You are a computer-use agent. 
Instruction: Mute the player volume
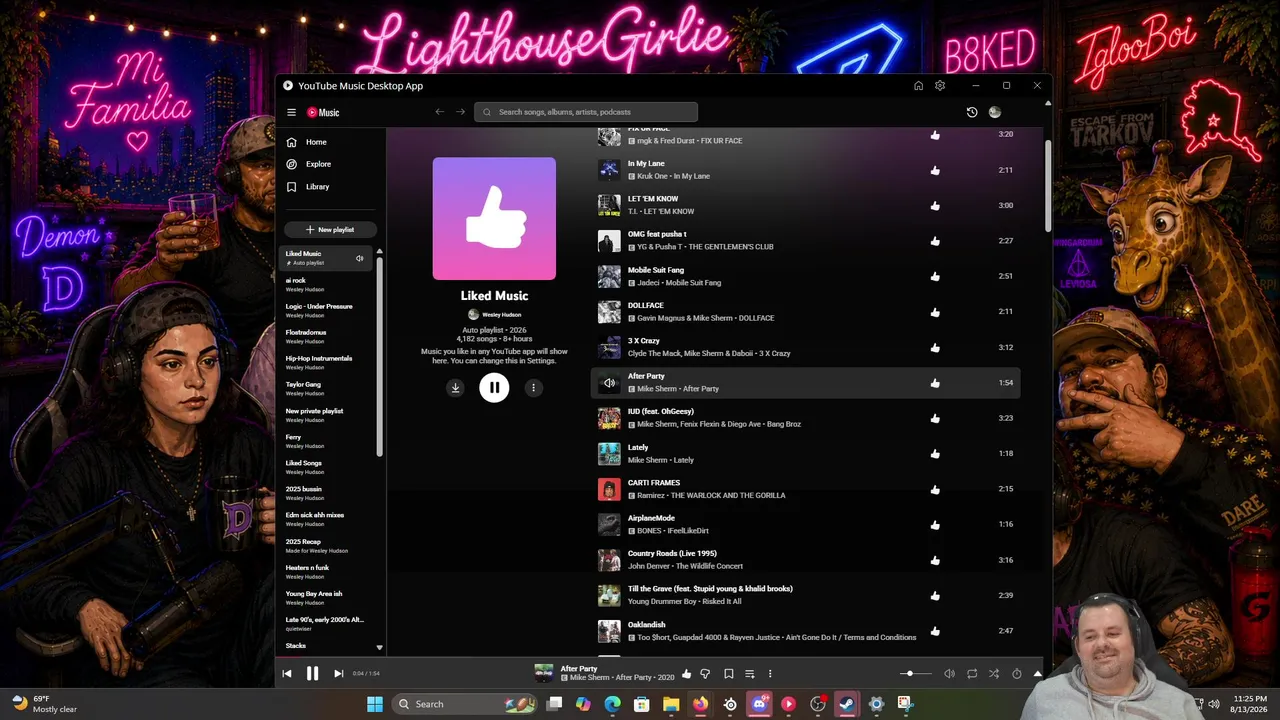tap(949, 674)
